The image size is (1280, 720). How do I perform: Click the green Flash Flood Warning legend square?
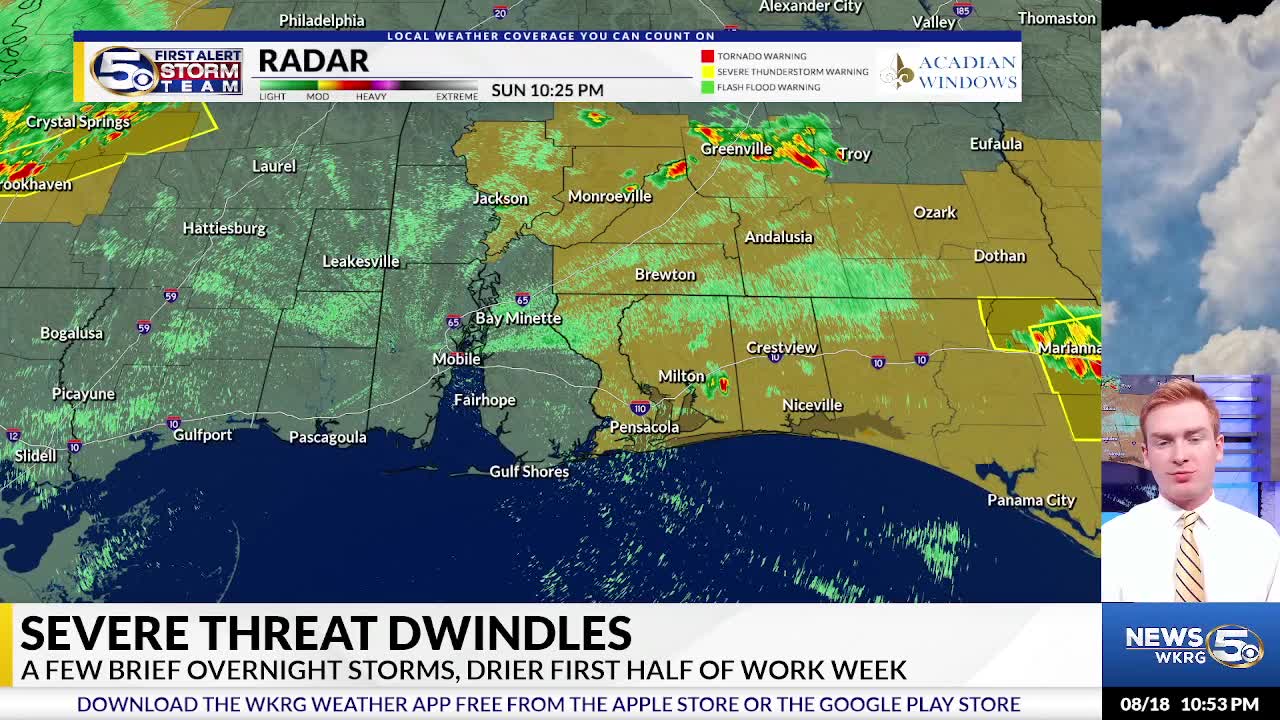click(x=707, y=87)
